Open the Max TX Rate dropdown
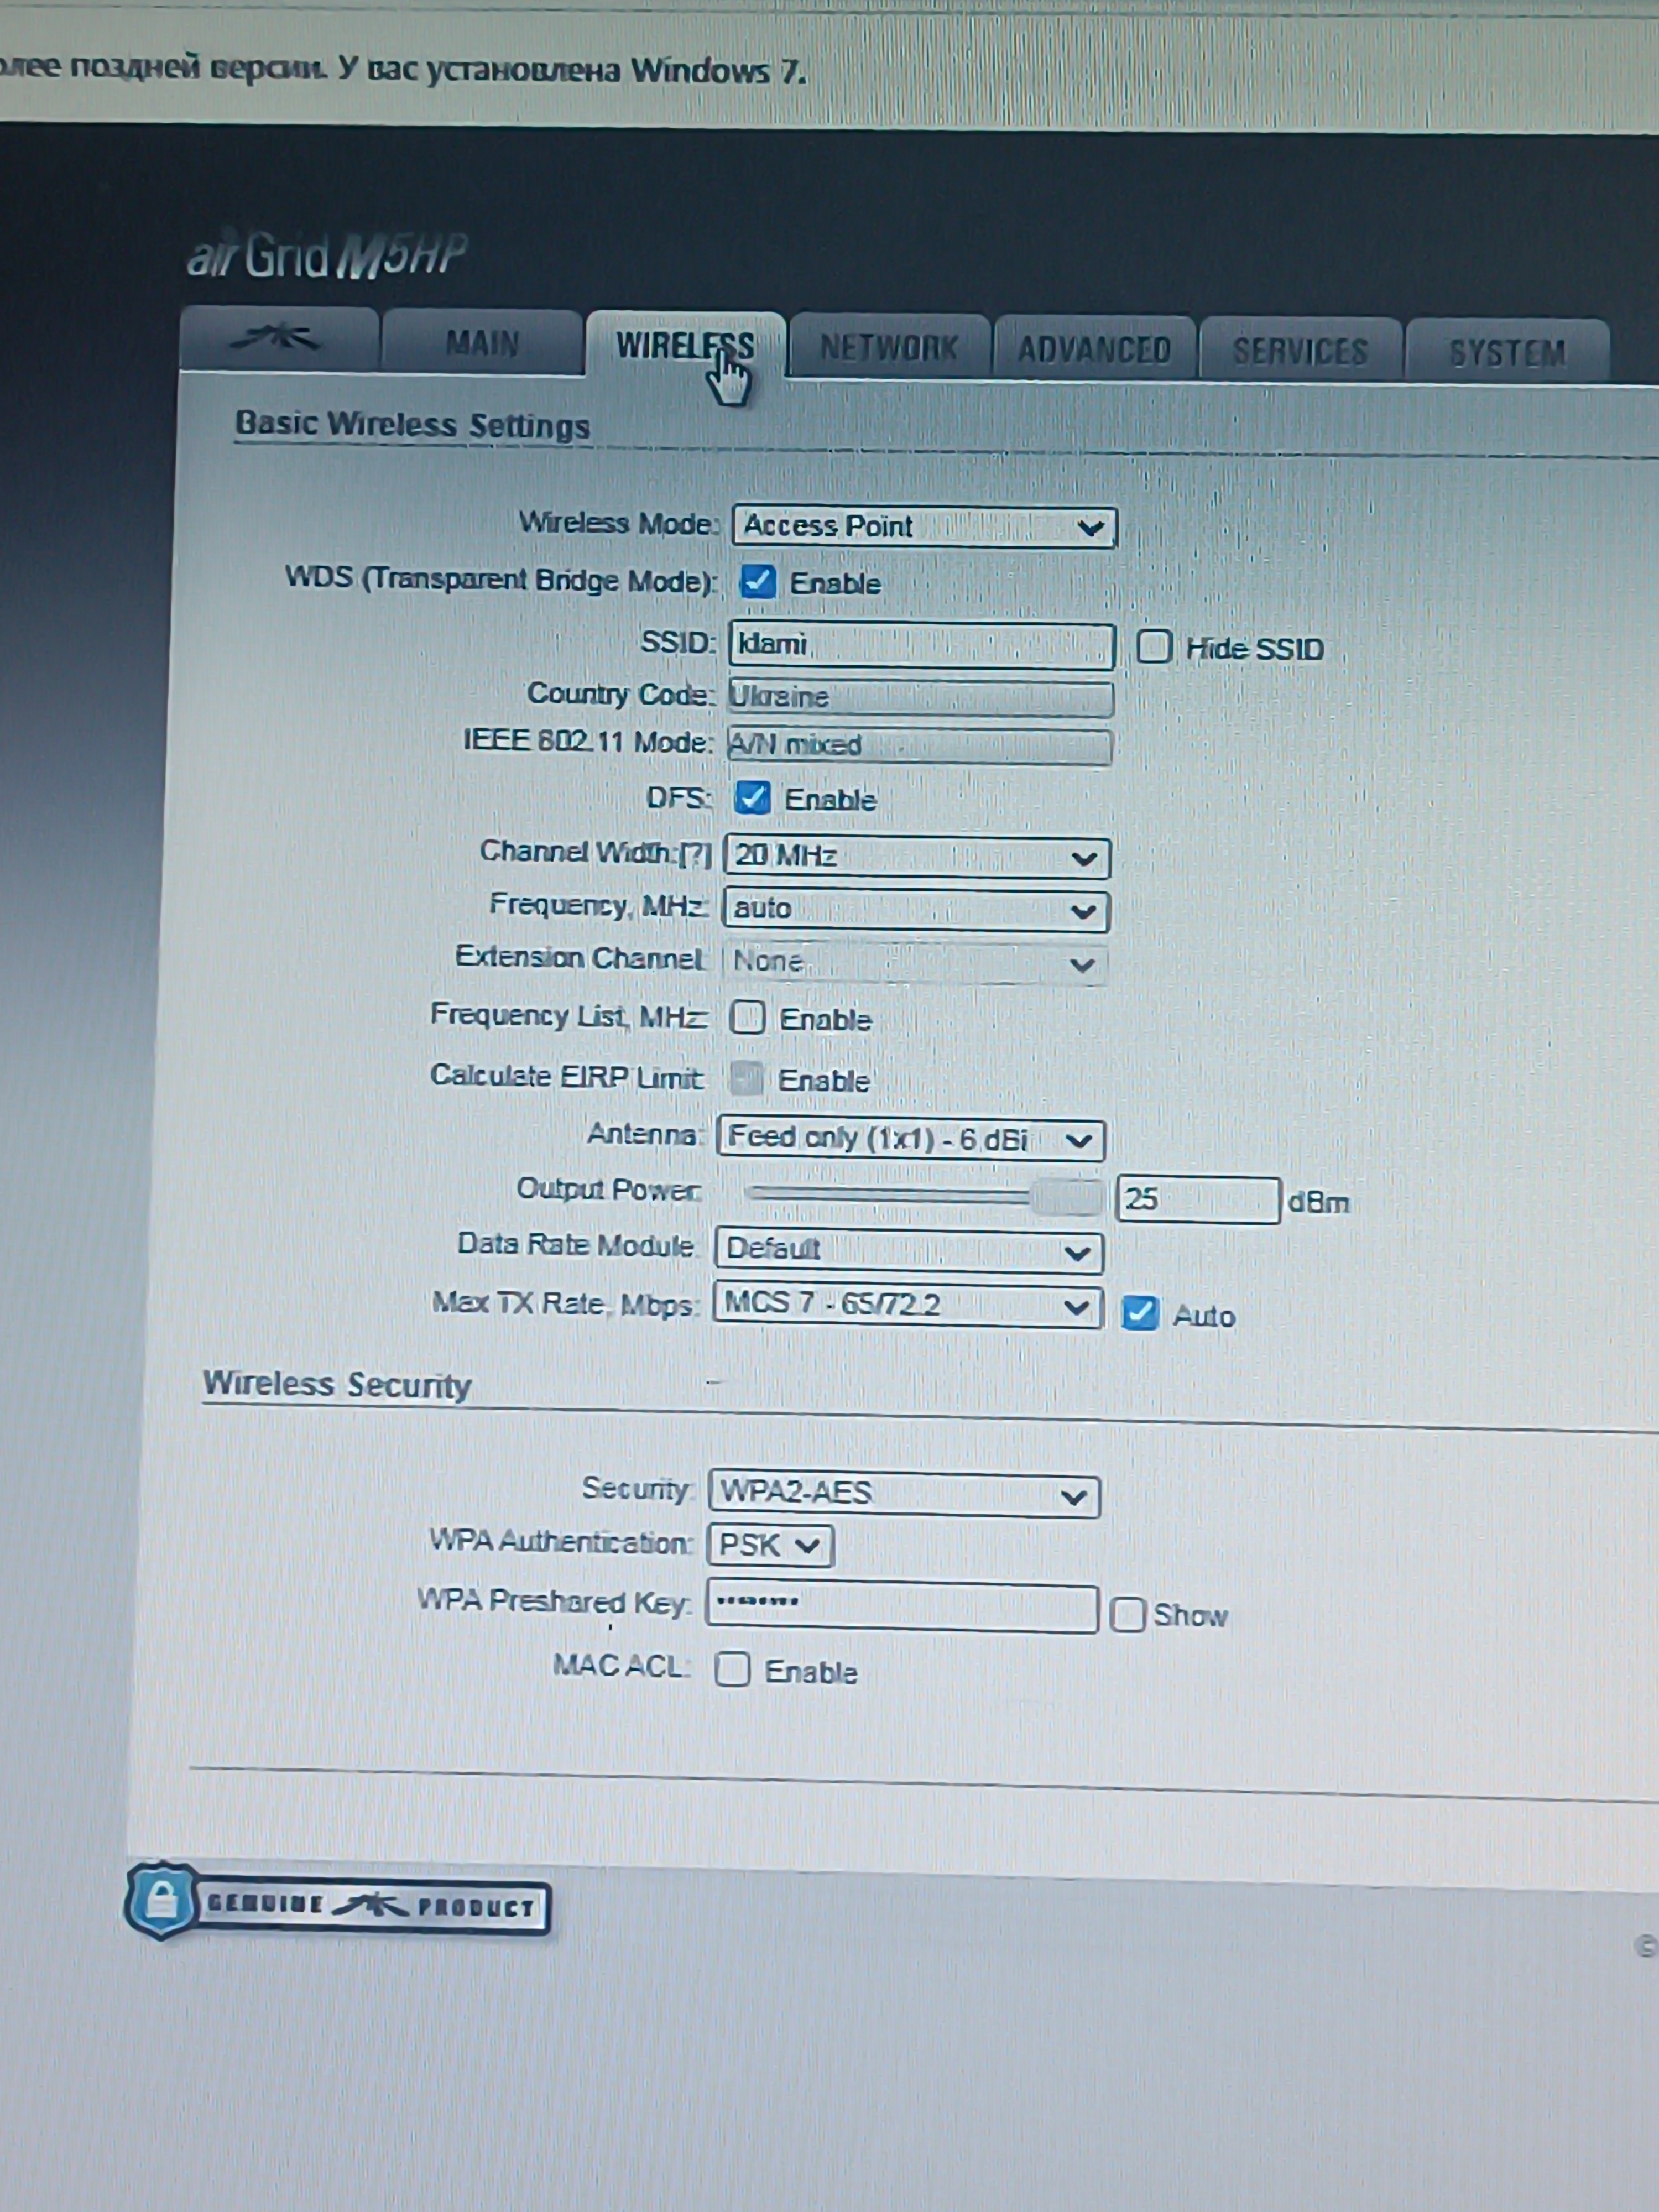Screen dimensions: 1659x2212 point(908,1306)
